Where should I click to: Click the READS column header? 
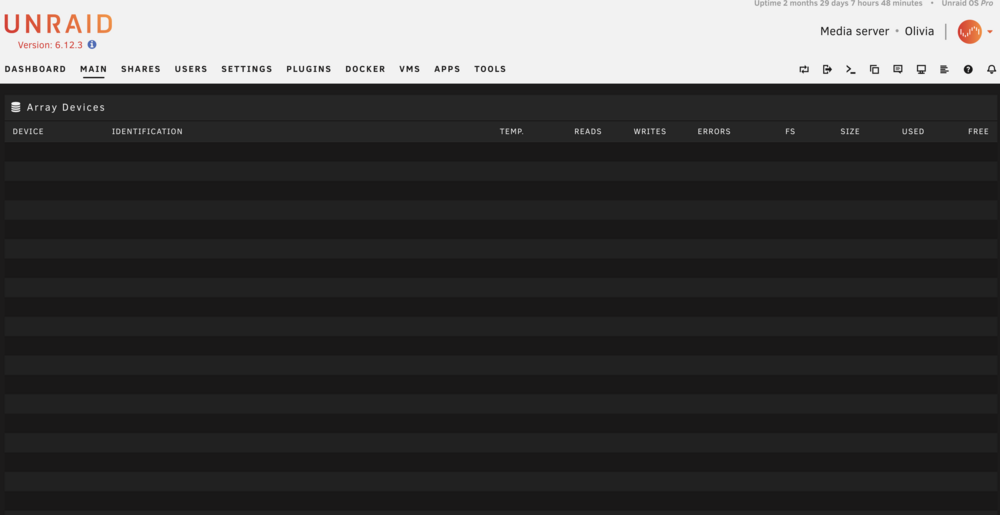588,132
